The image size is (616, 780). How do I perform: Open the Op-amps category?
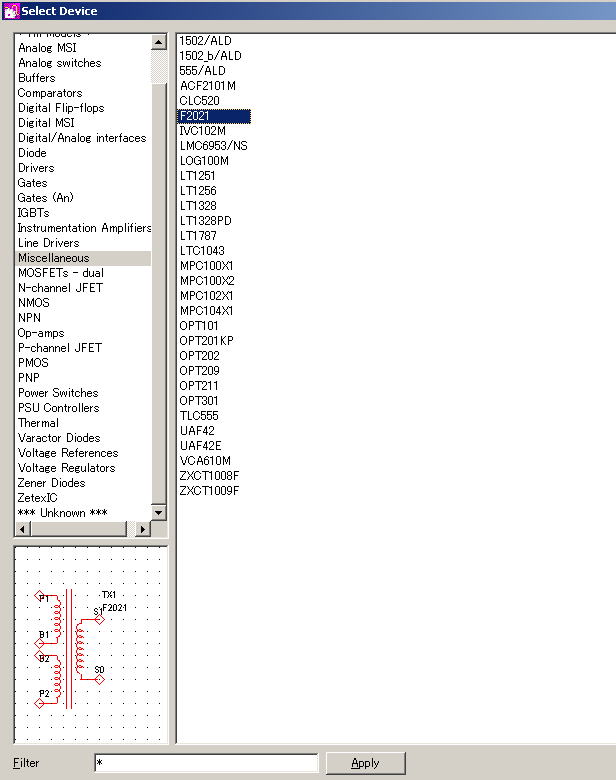pos(41,333)
